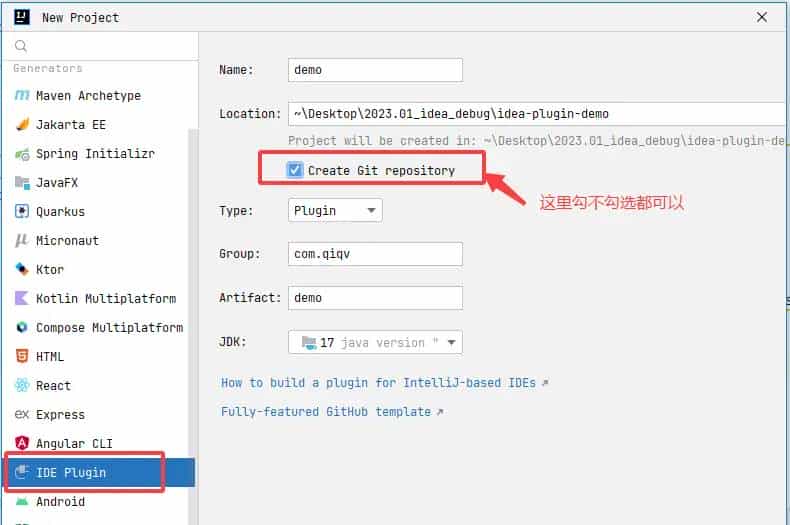Click the Location path field
Screen dimensions: 790x525
(x=537, y=114)
